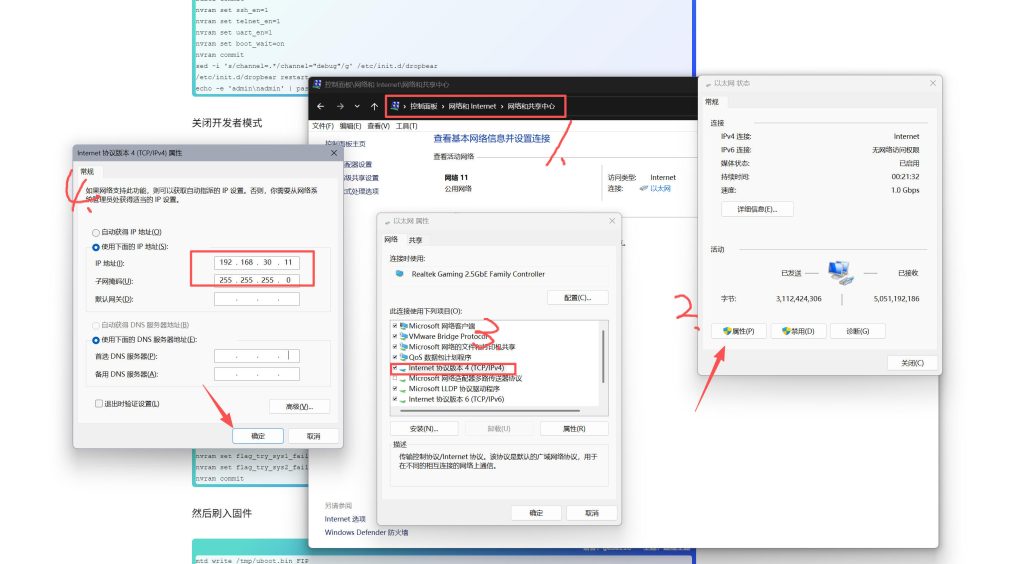Toggle Internet 协议版本 4 (TCP/IPv4) checkbox

pos(395,368)
